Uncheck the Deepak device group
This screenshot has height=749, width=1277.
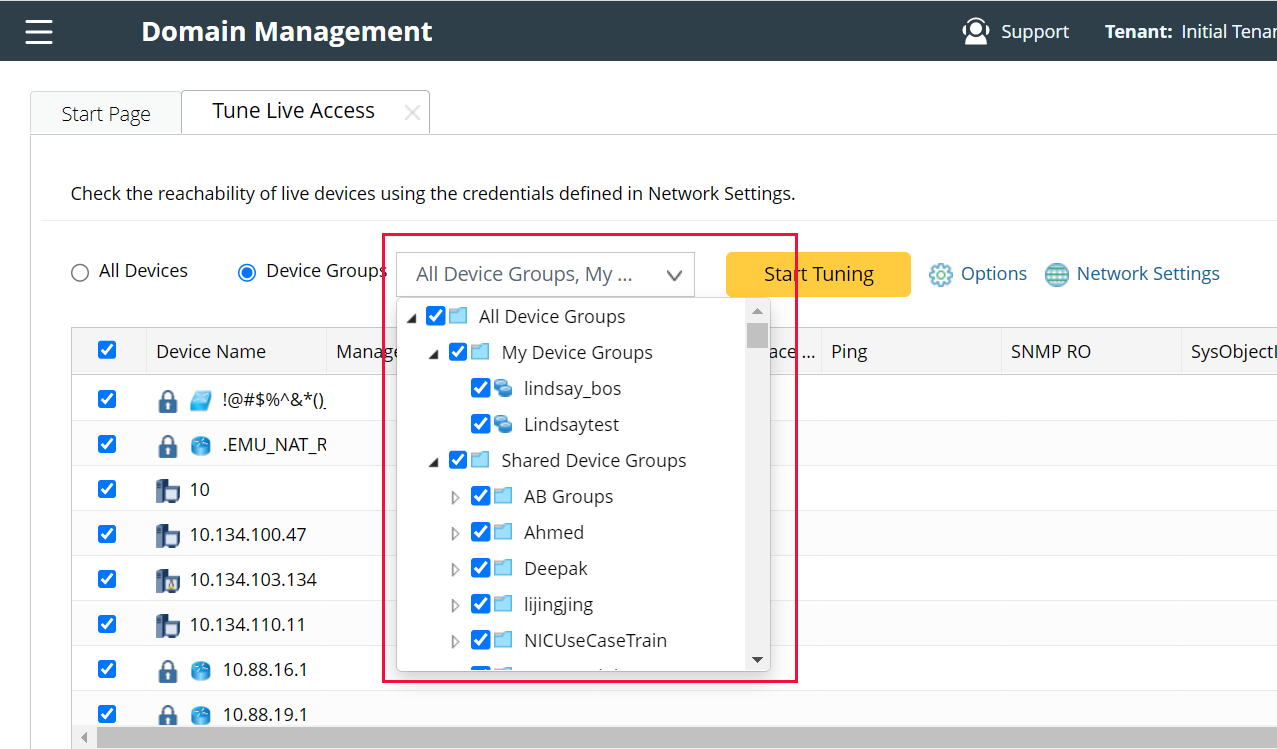coord(481,567)
